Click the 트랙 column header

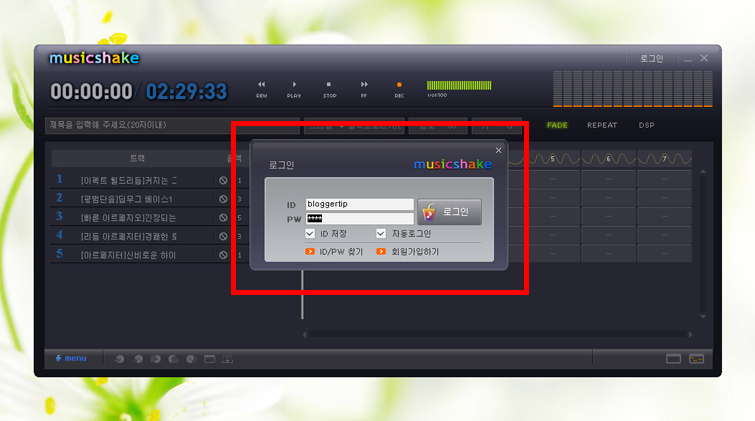coord(137,158)
